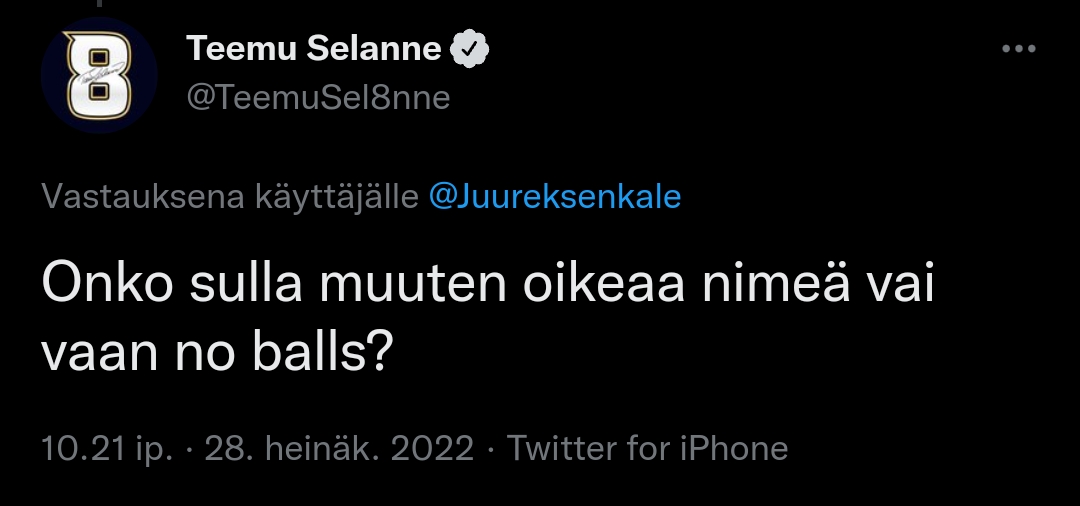Click the display name Teemu Selanne
This screenshot has width=1080, height=506.
coord(314,48)
